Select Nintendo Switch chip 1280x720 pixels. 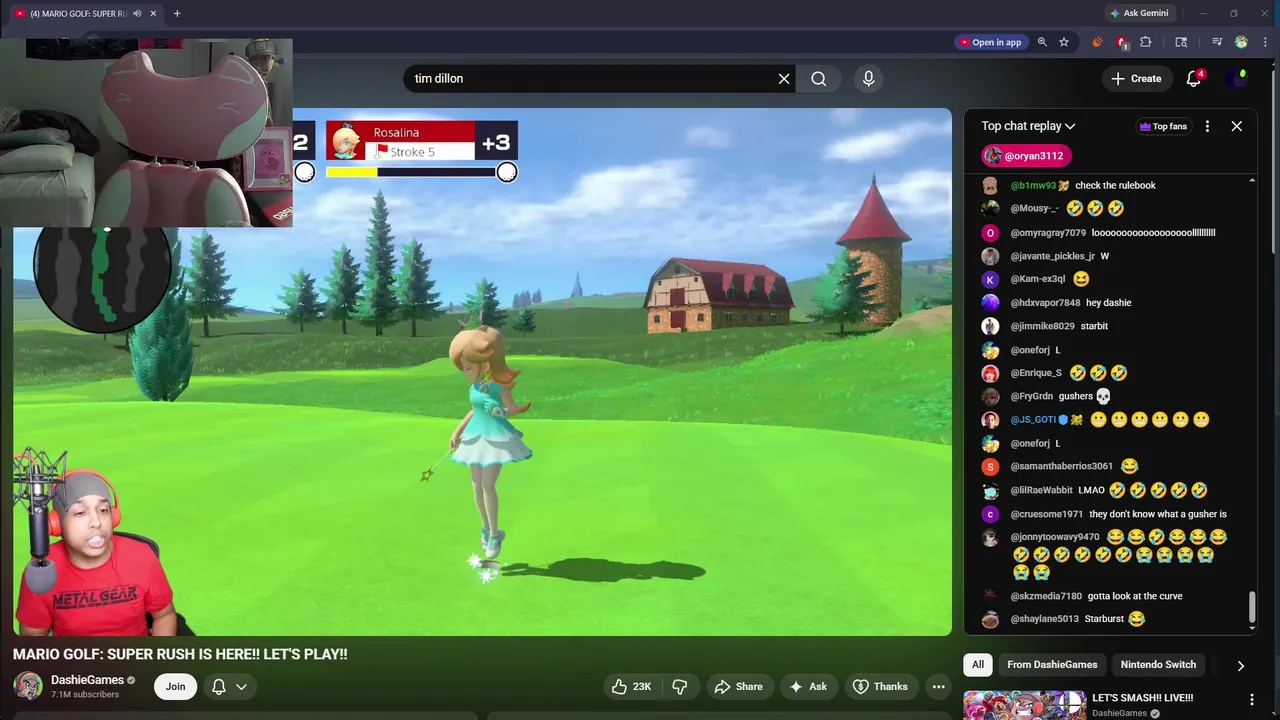1158,665
